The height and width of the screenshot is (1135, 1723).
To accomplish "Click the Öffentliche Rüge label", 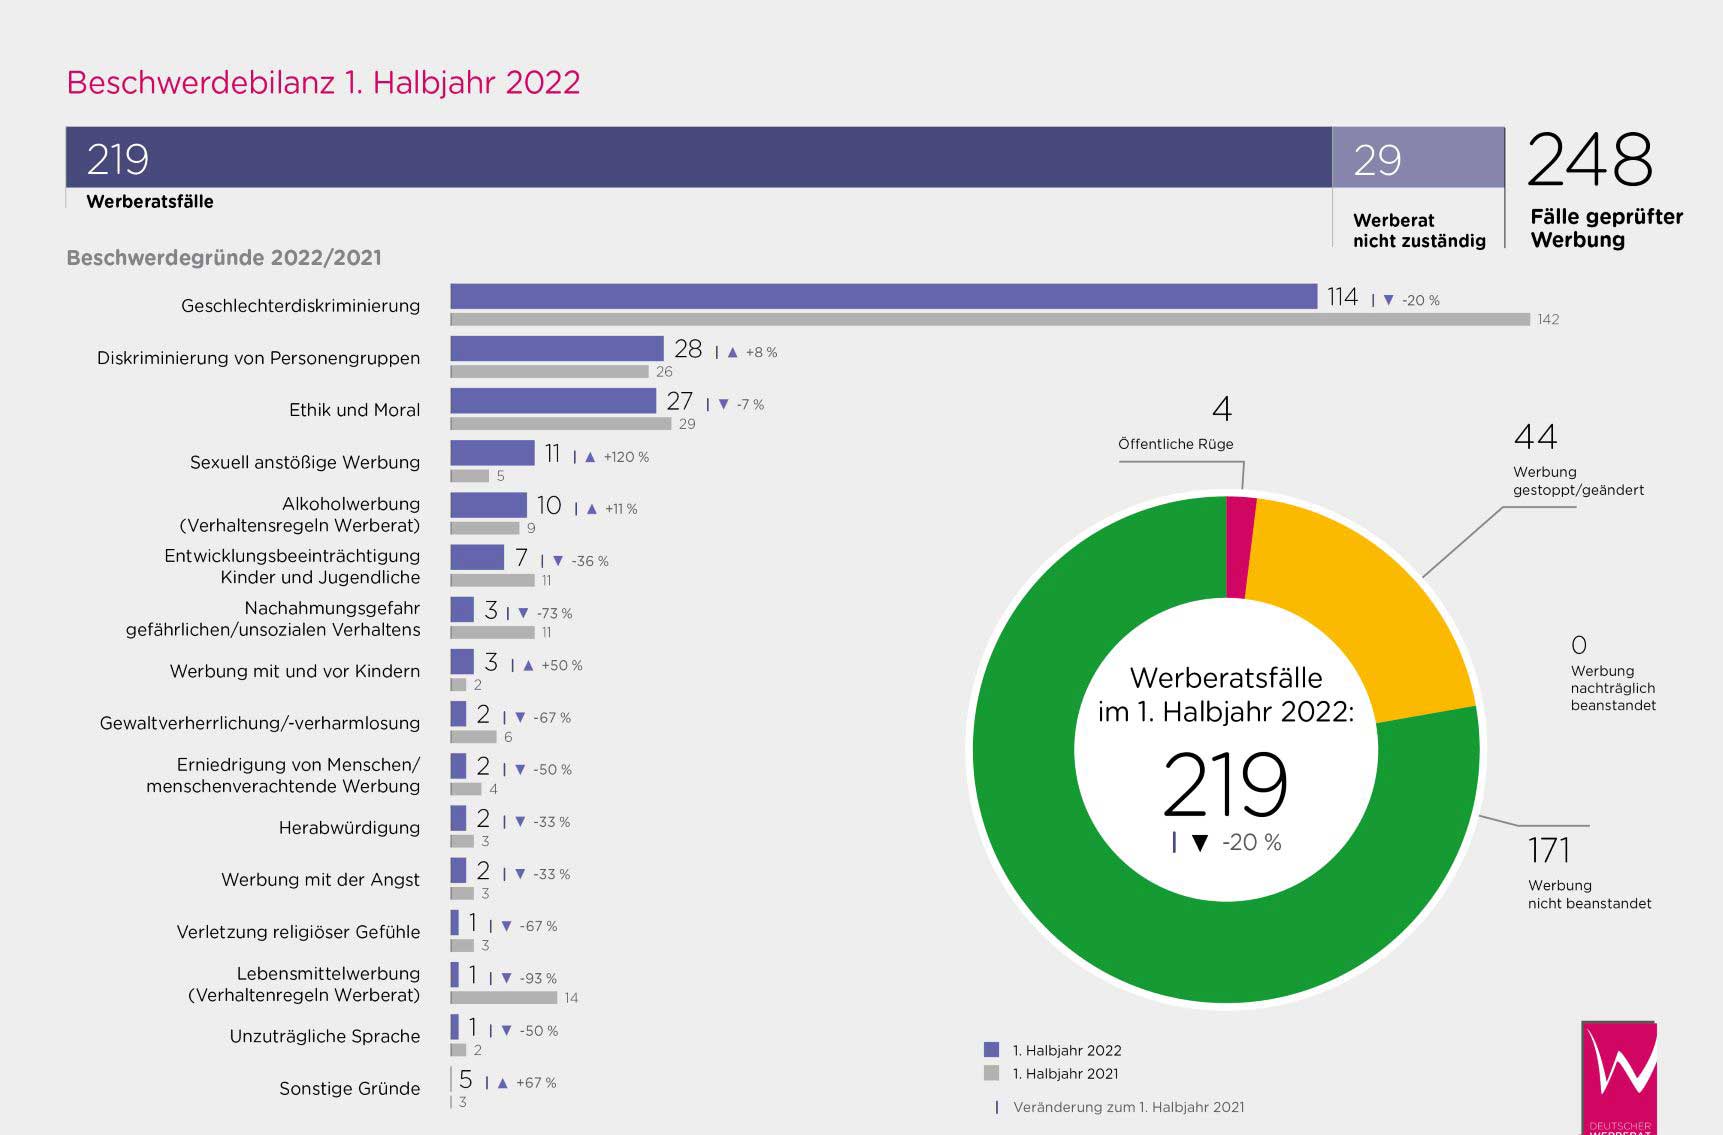I will tap(1176, 444).
